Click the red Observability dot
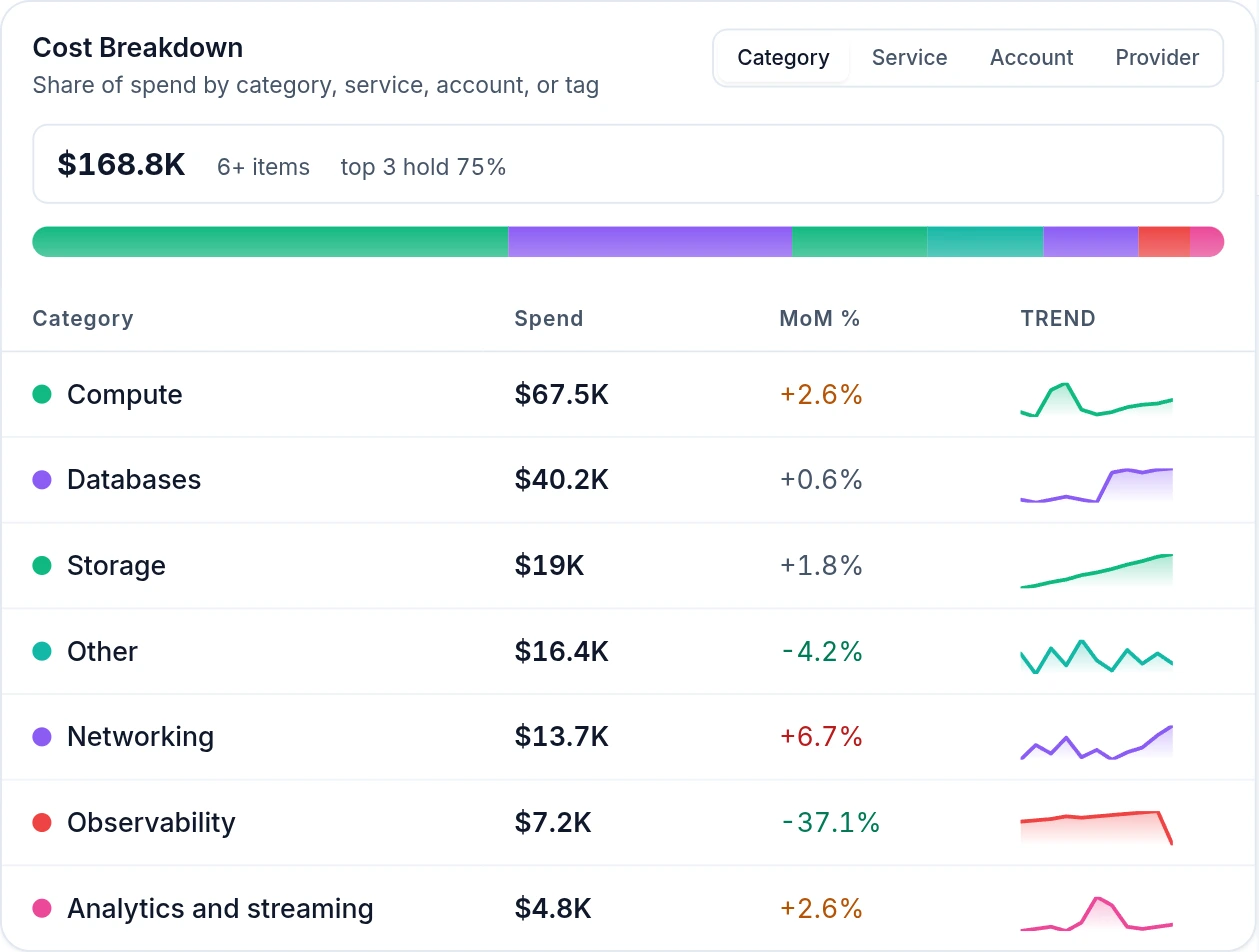This screenshot has width=1259, height=952. [x=42, y=823]
